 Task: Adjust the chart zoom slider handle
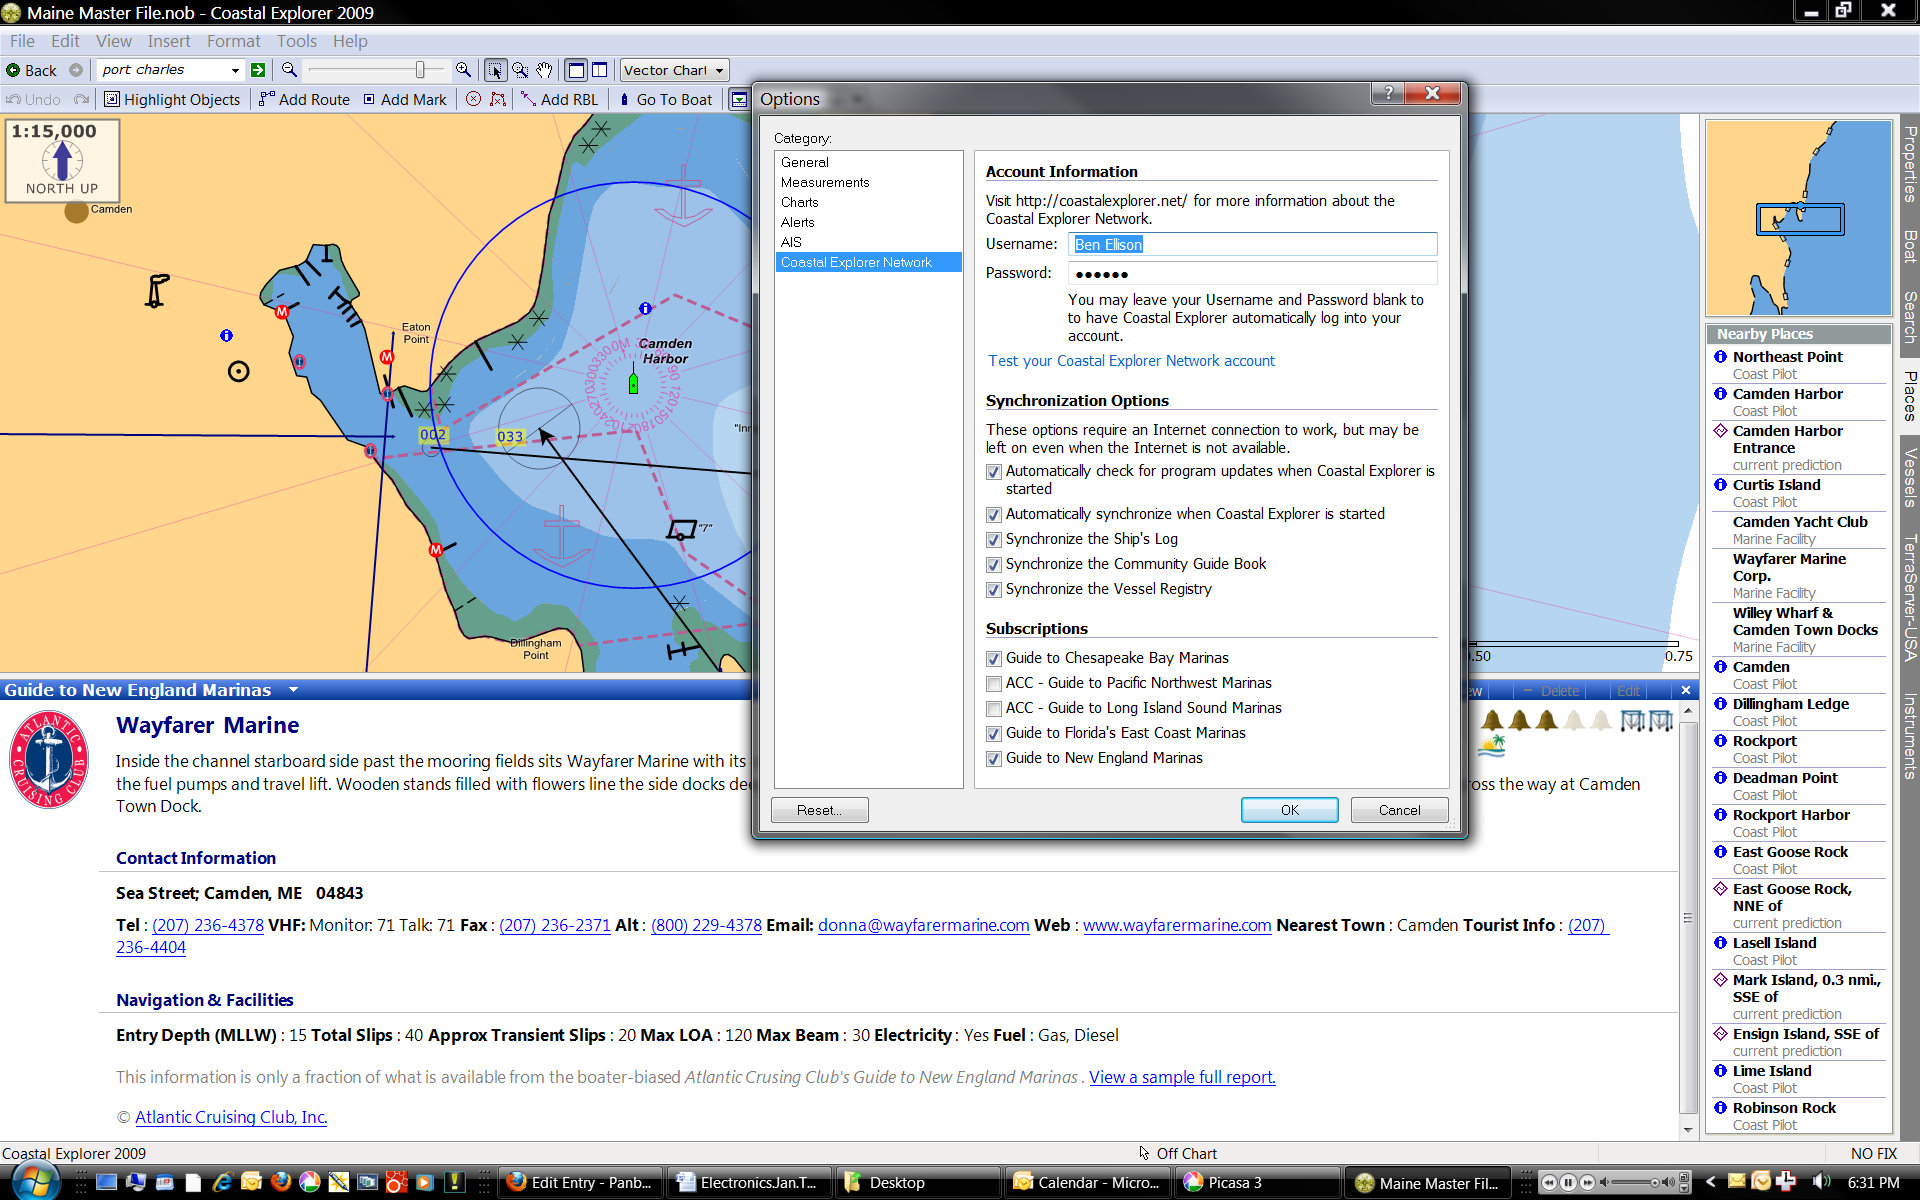[x=420, y=70]
